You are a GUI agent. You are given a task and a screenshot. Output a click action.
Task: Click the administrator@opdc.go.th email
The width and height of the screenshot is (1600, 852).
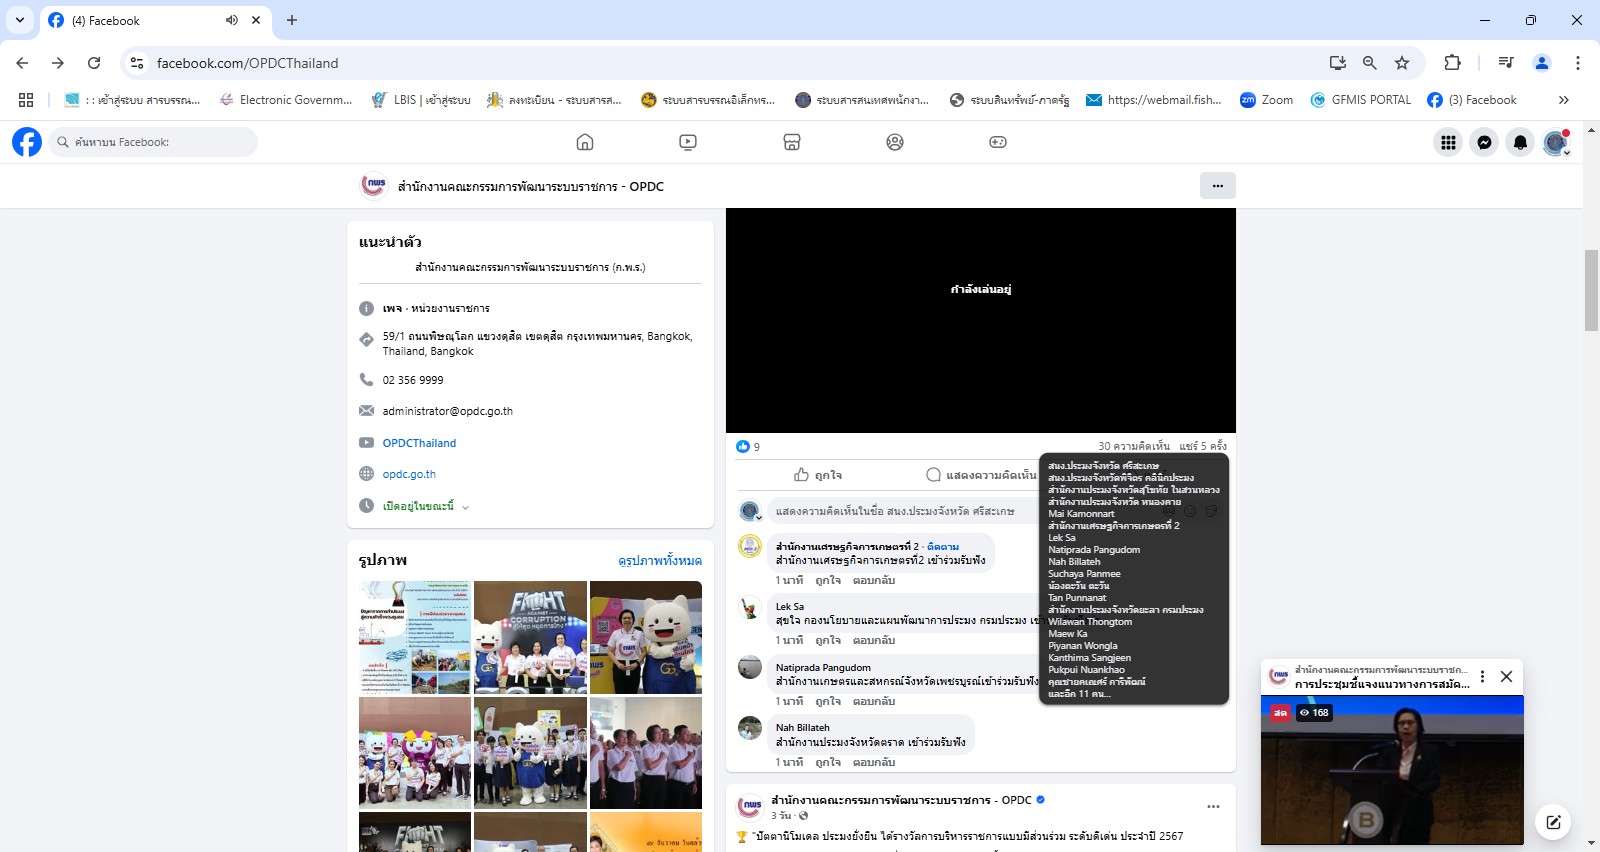tap(447, 411)
